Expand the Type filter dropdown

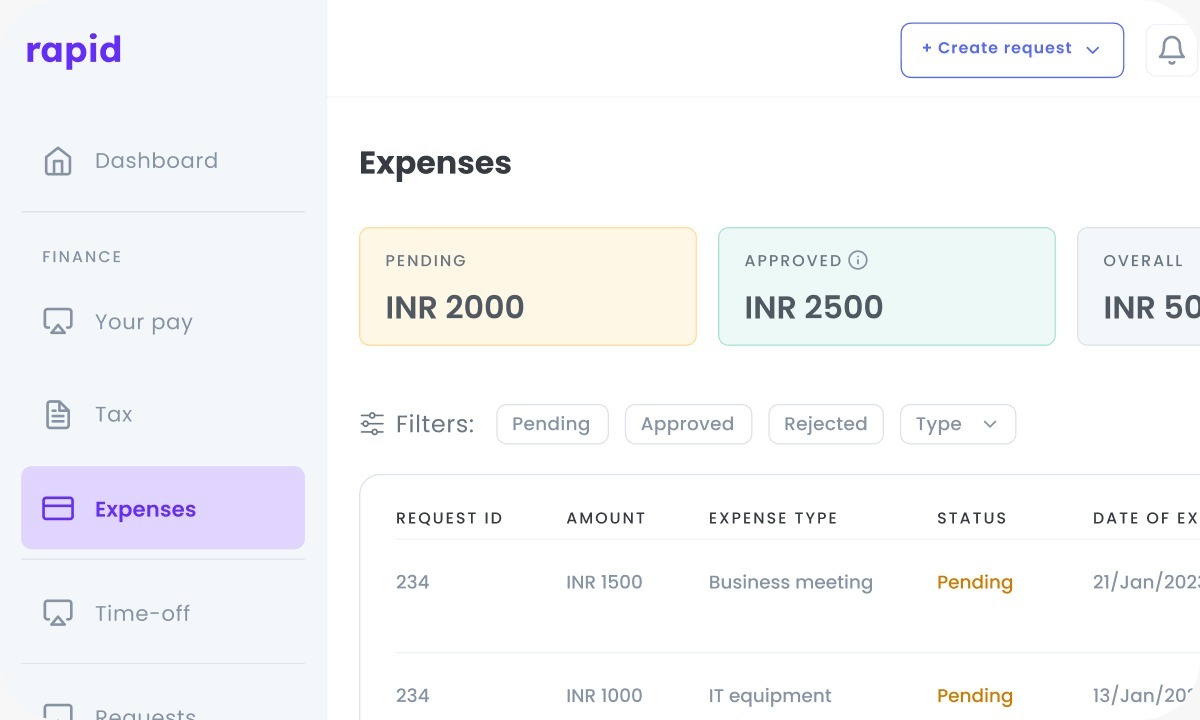(x=957, y=424)
